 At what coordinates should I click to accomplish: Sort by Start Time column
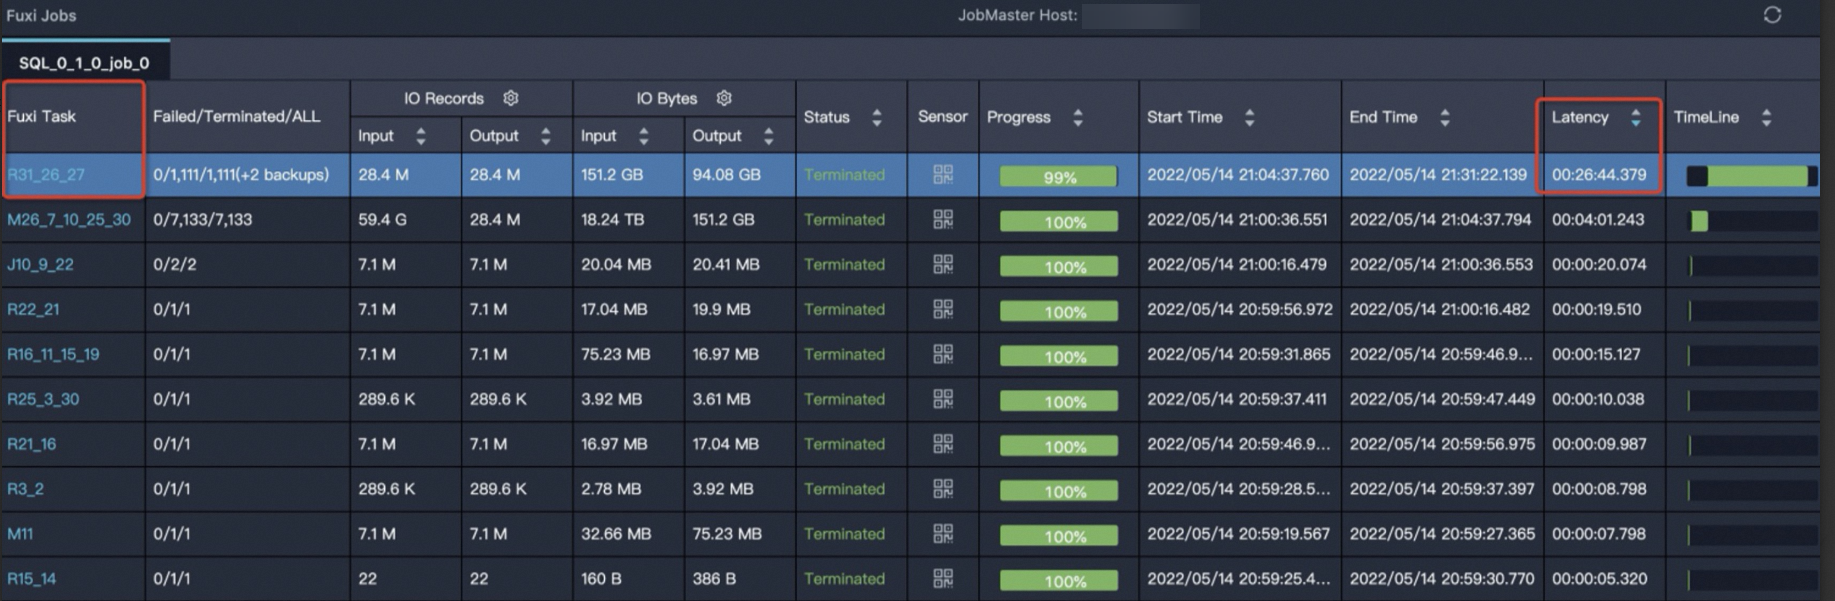1249,117
